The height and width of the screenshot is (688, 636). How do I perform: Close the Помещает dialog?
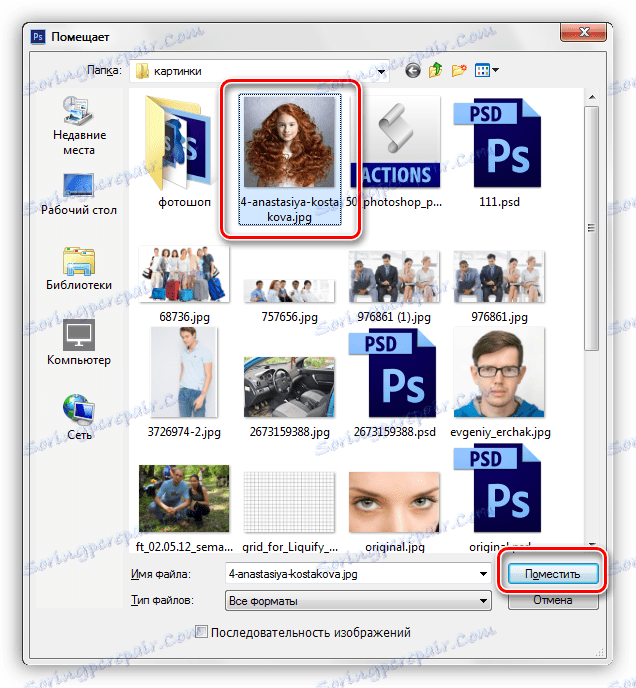pos(584,32)
